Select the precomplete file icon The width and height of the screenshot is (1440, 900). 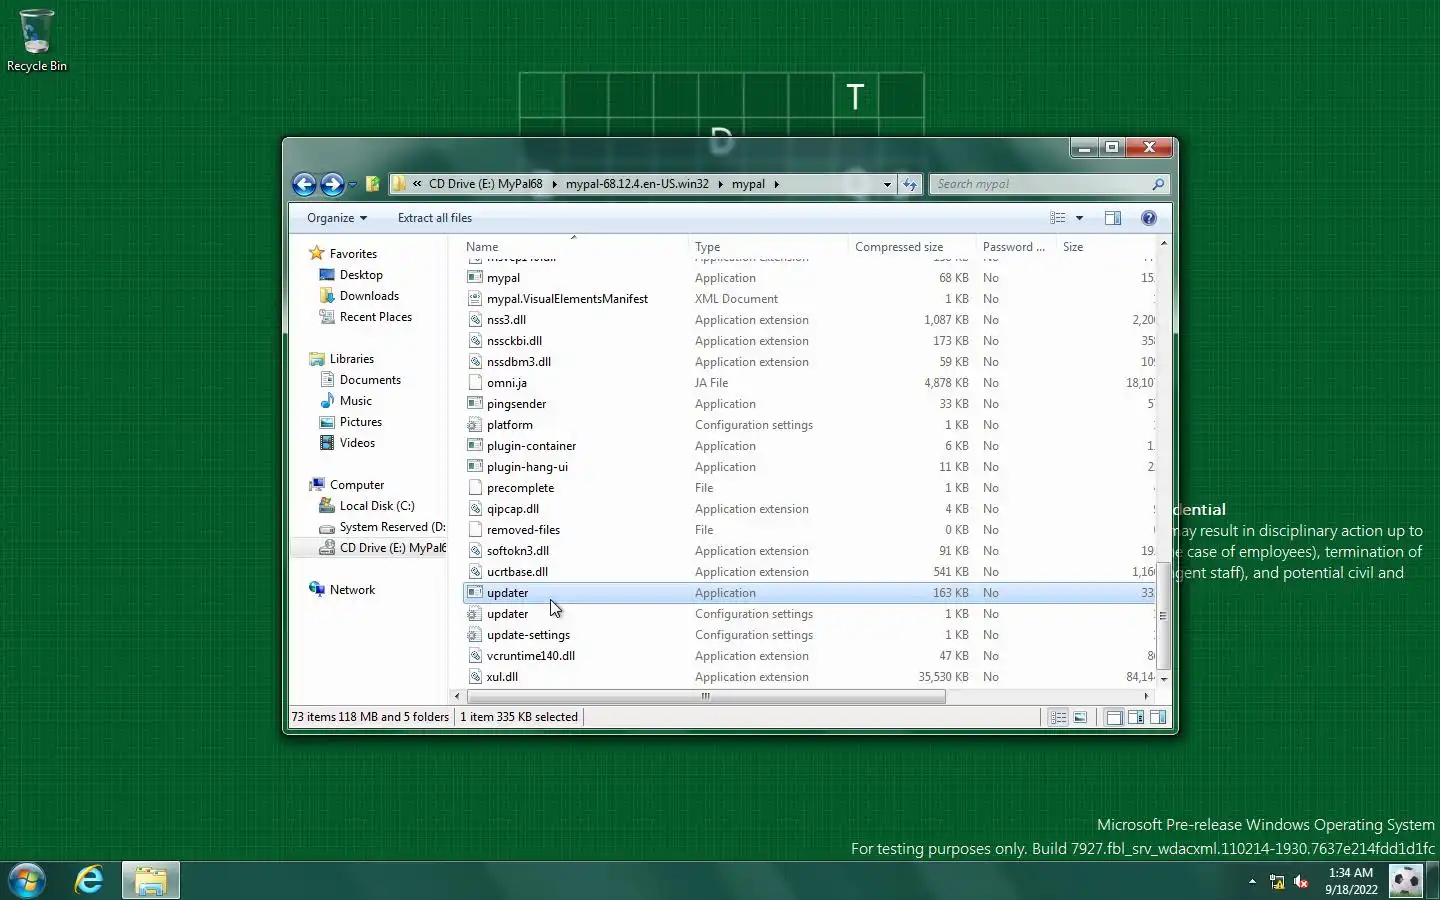pyautogui.click(x=476, y=488)
